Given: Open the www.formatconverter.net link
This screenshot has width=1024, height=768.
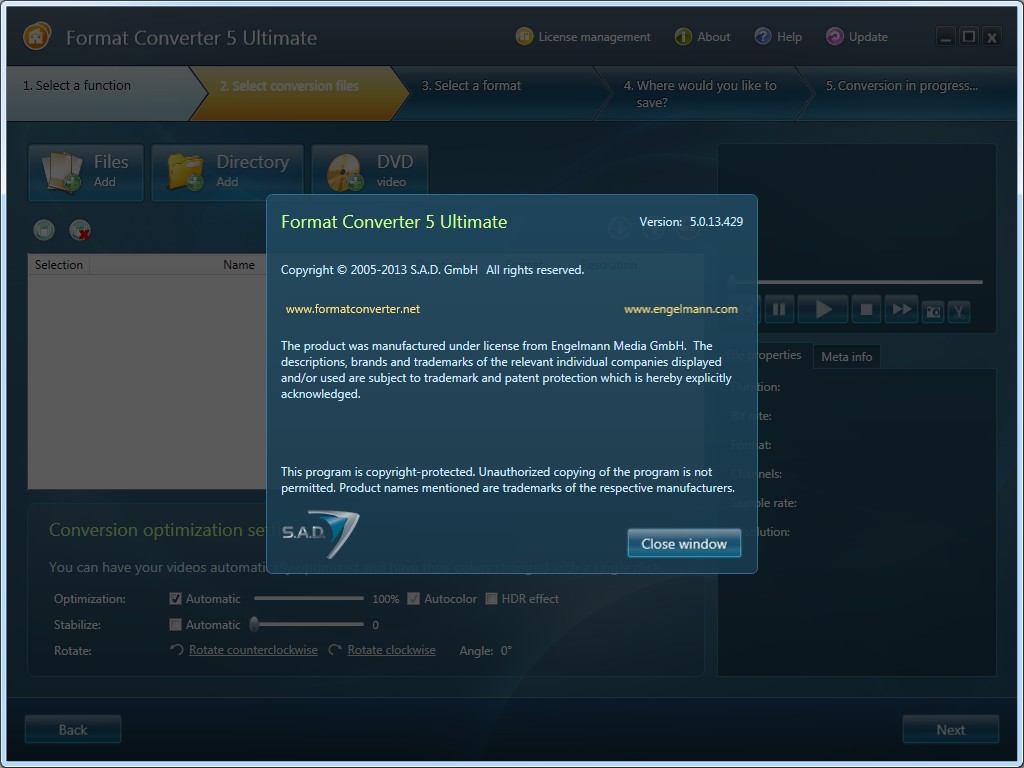Looking at the screenshot, I should 353,309.
